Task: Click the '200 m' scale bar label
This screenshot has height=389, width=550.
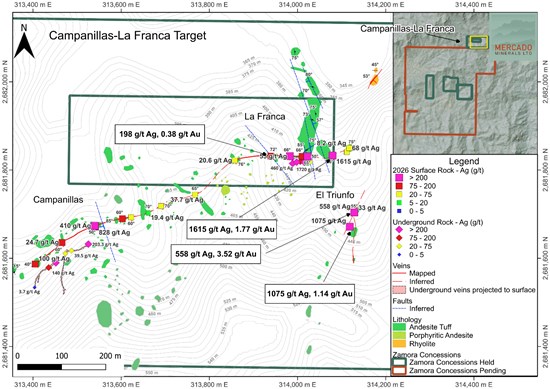Action: click(110, 356)
